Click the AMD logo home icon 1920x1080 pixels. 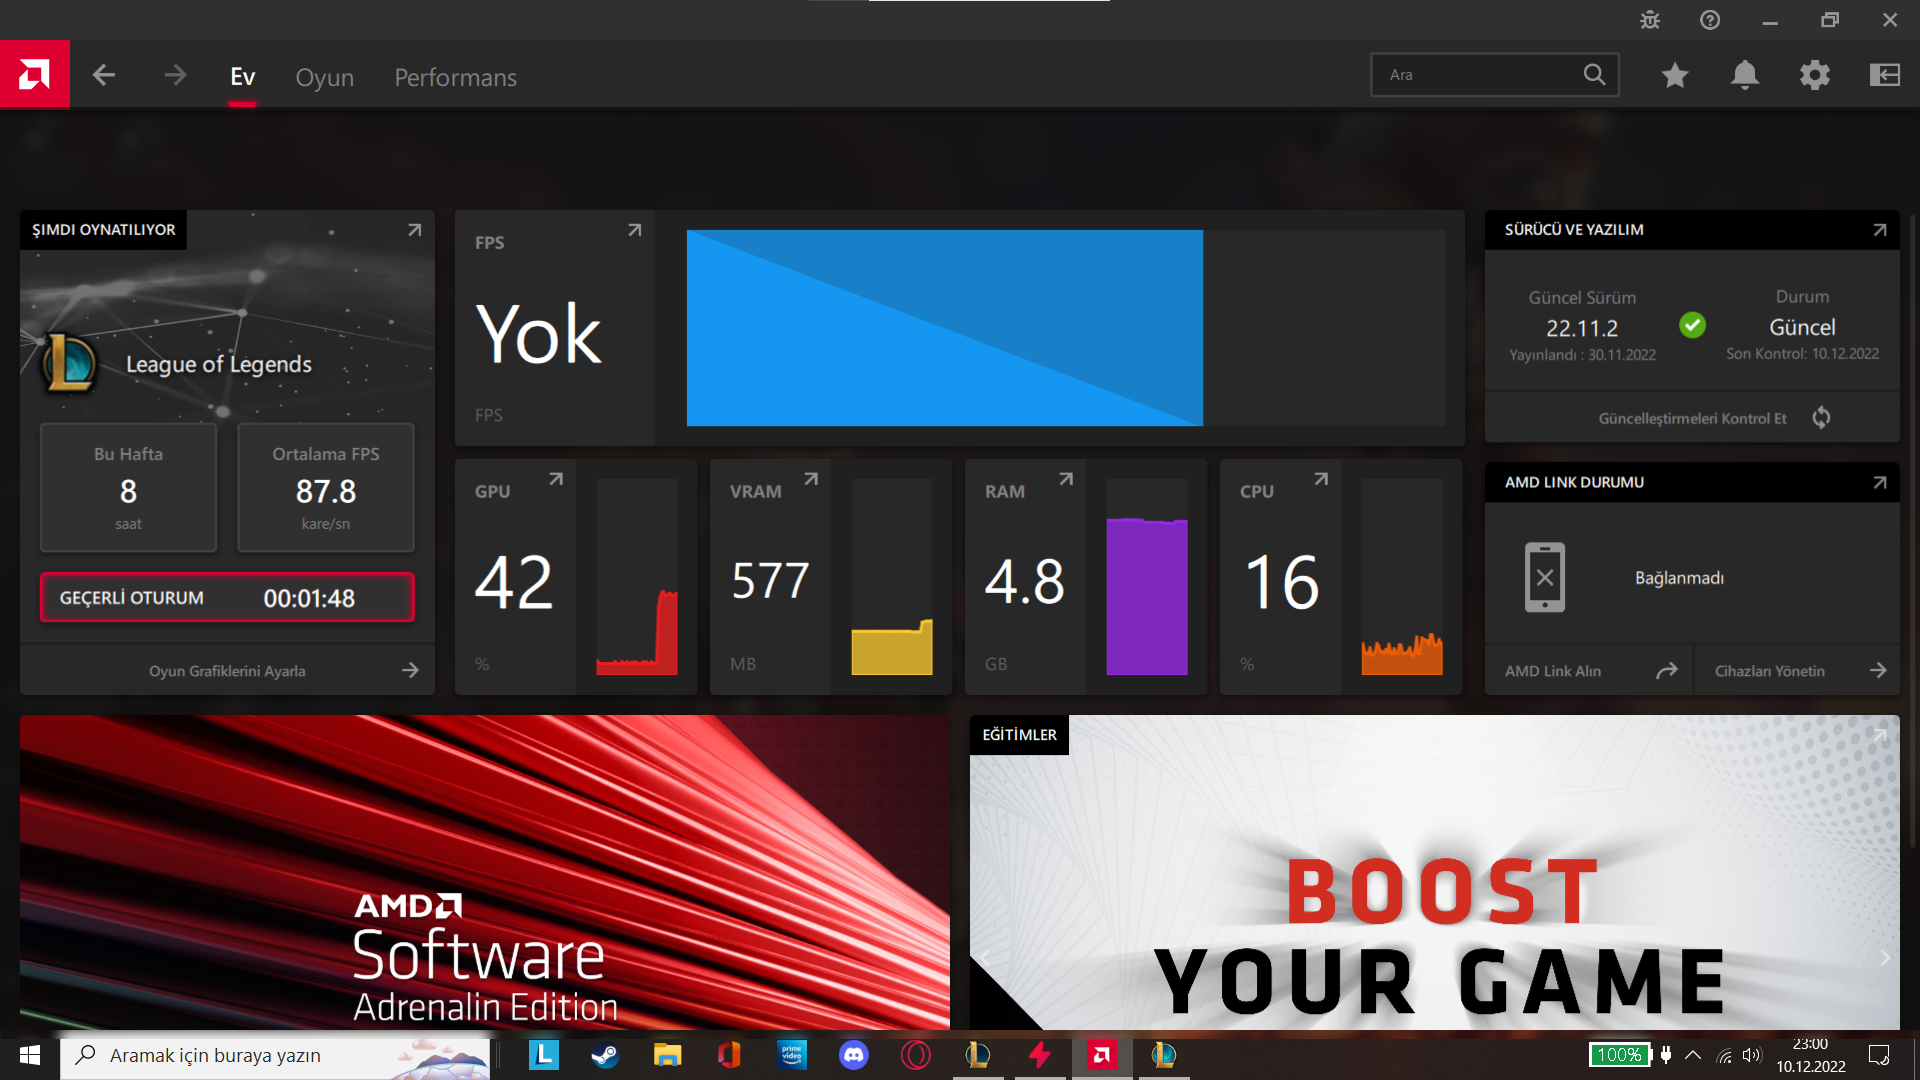click(x=34, y=74)
